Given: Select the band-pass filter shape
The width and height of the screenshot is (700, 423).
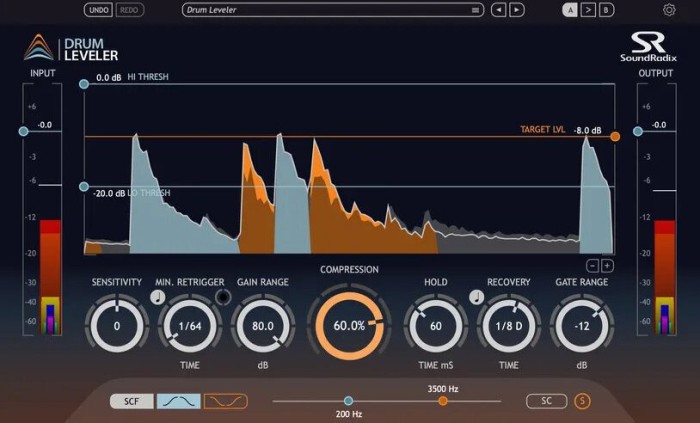Looking at the screenshot, I should point(179,401).
